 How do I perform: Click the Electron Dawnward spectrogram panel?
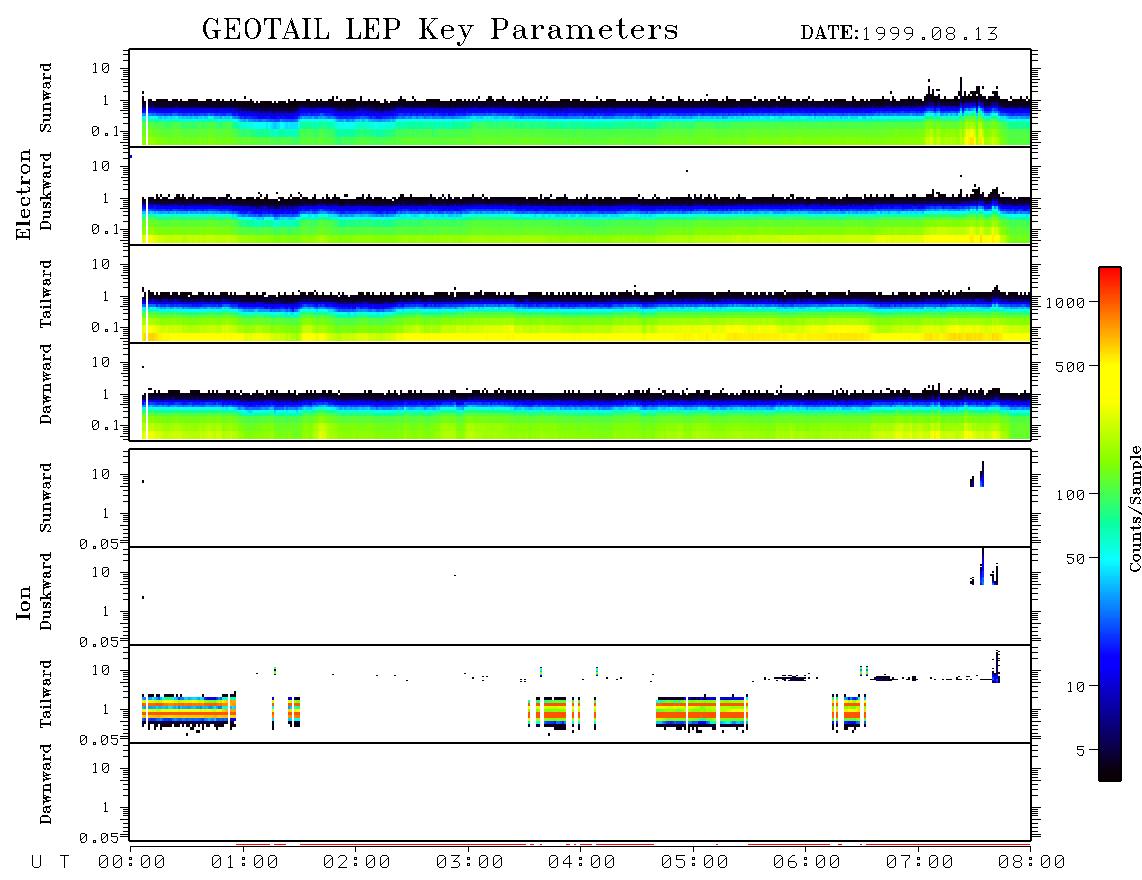tap(580, 391)
